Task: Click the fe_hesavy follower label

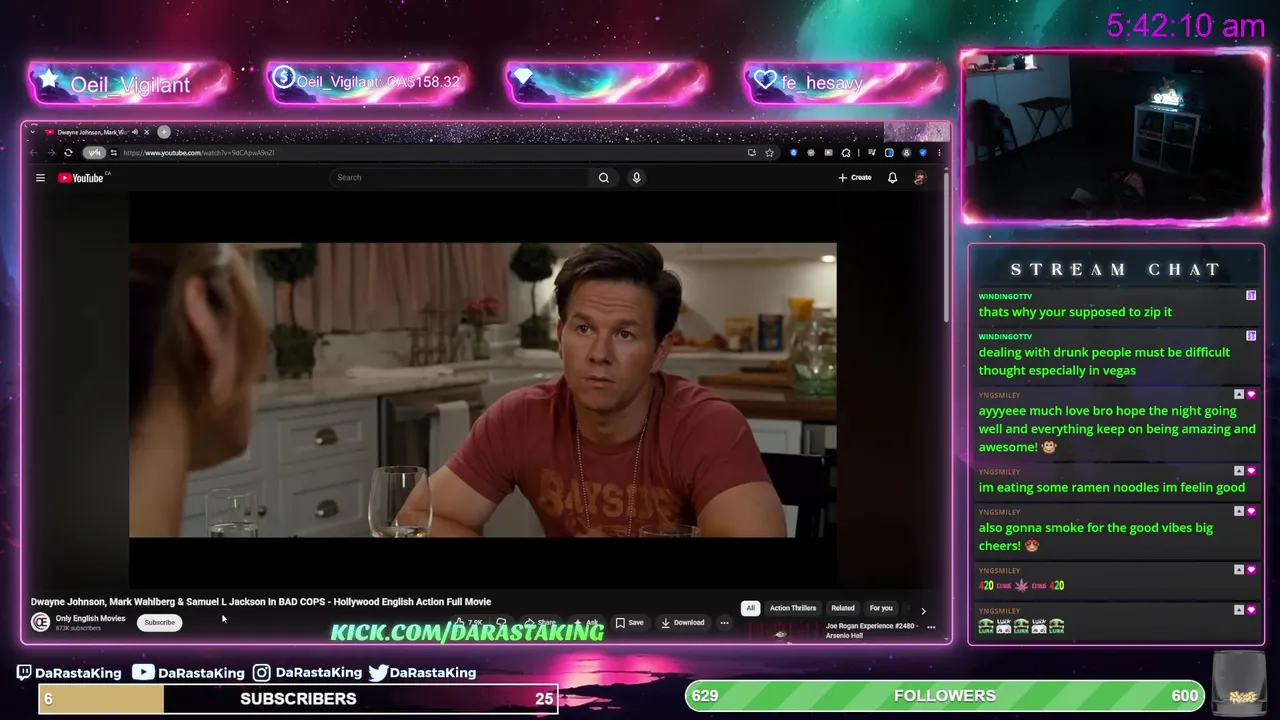Action: (x=822, y=83)
